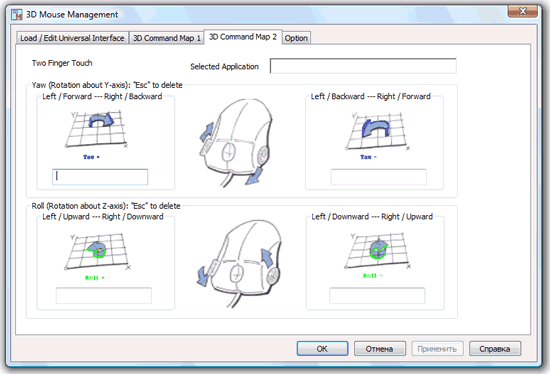The image size is (550, 374).
Task: Click the Yaw + rotation grid image
Action: 96,129
